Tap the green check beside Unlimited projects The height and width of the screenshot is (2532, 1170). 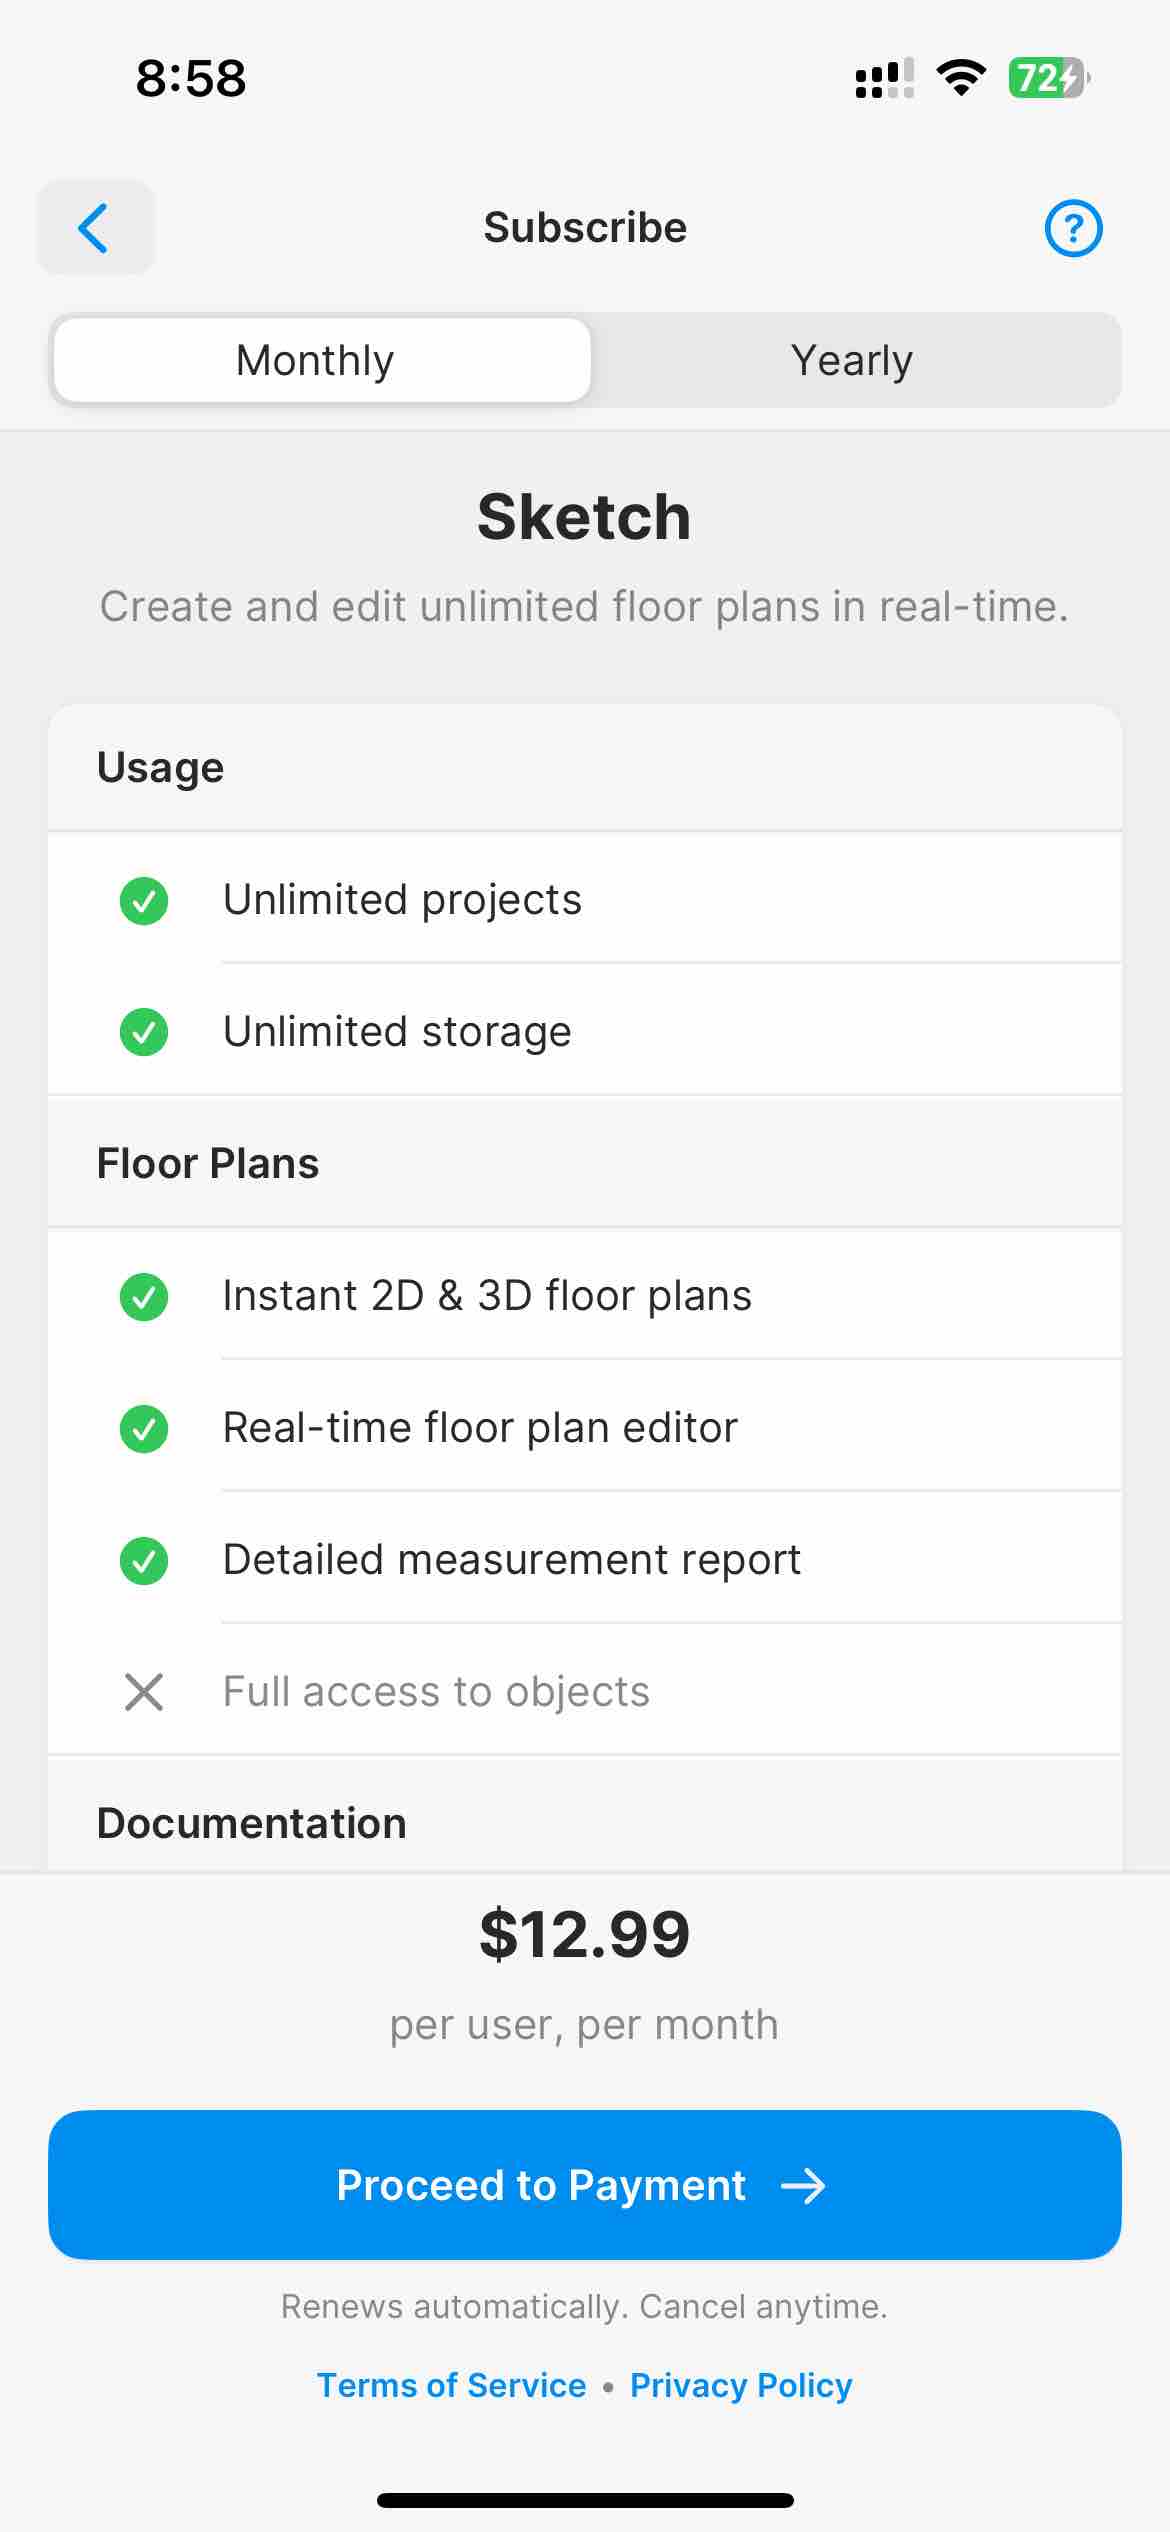pyautogui.click(x=144, y=901)
